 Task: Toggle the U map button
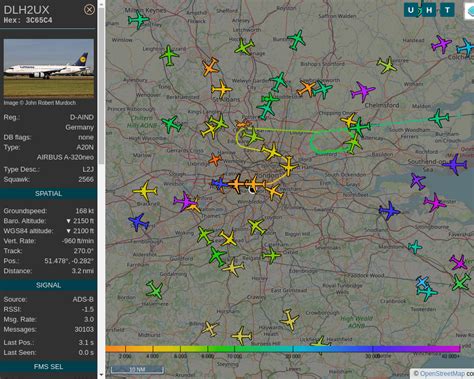coord(411,10)
